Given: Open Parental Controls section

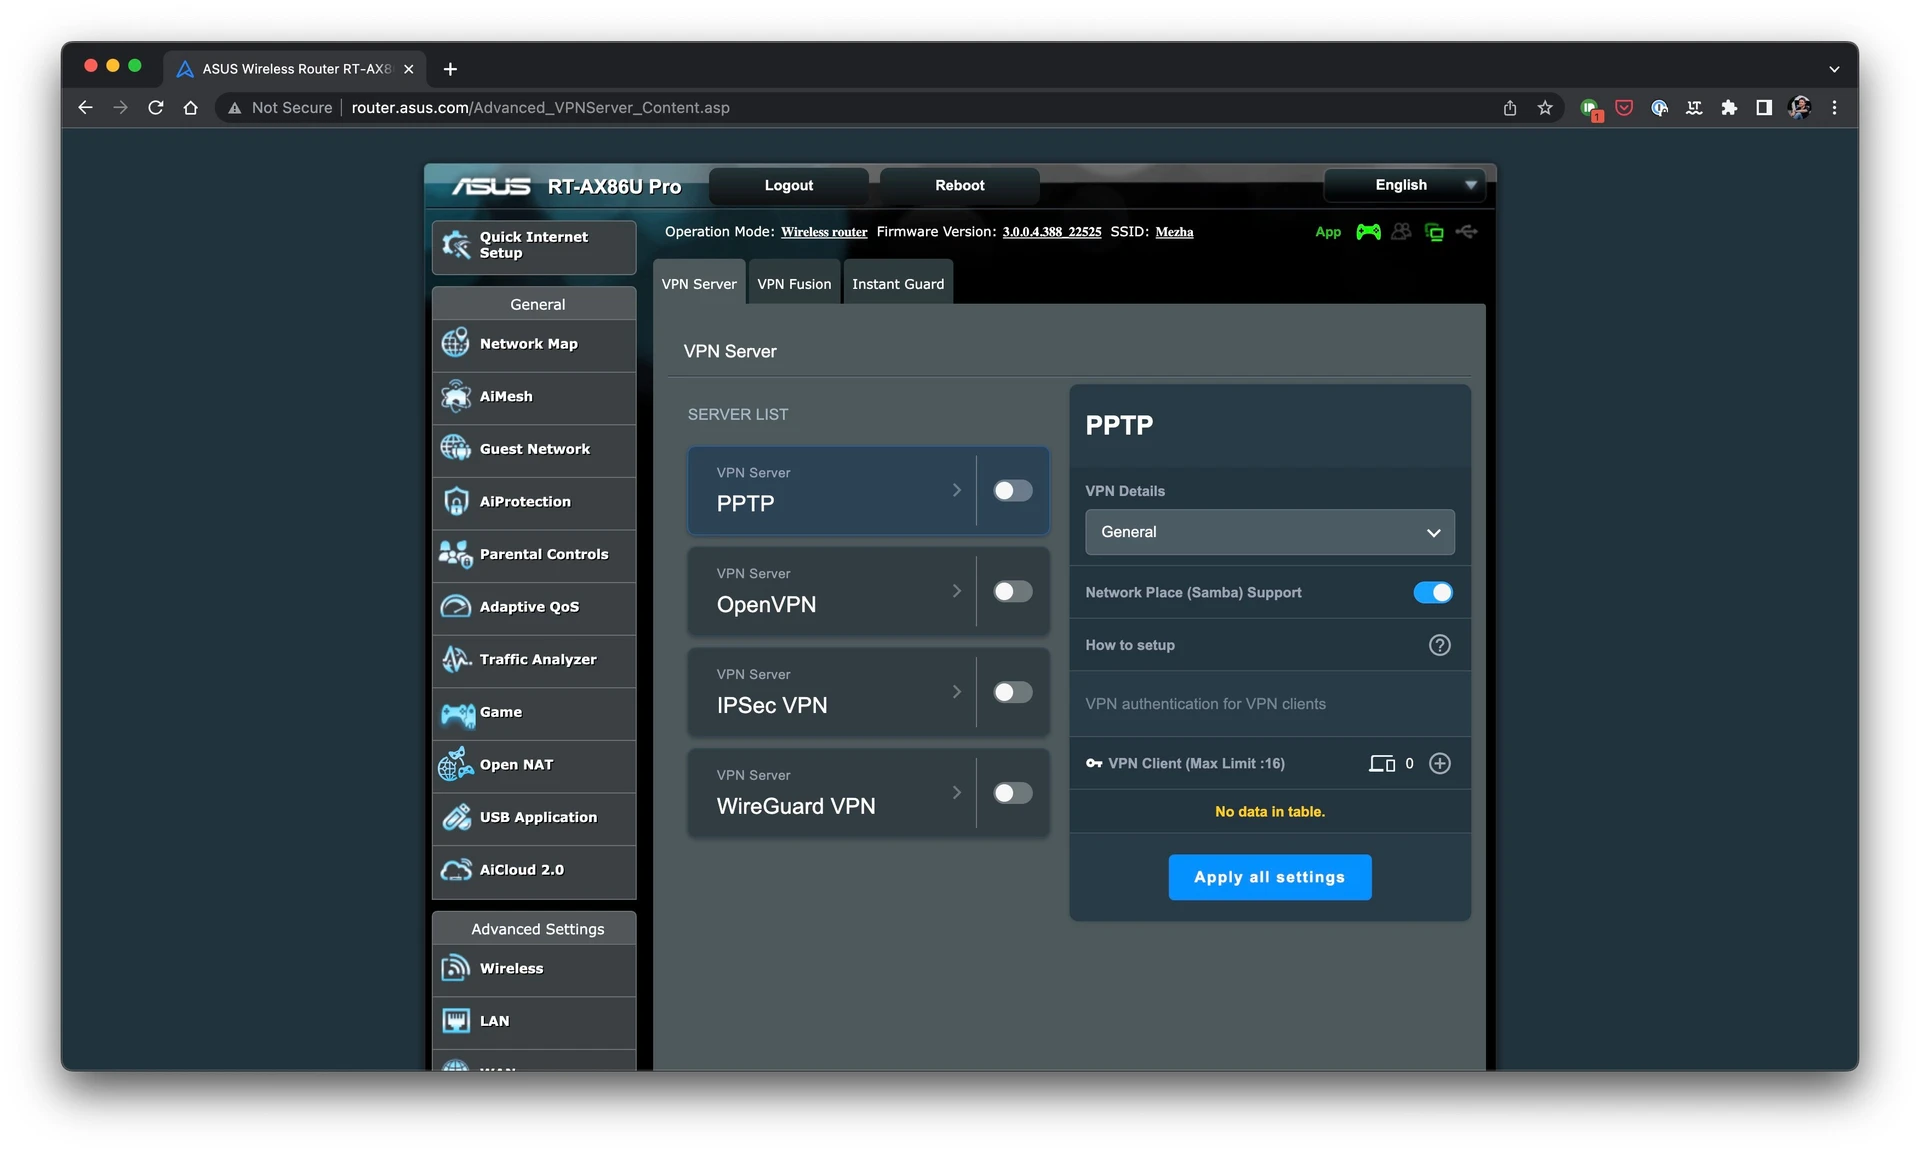Looking at the screenshot, I should (534, 554).
